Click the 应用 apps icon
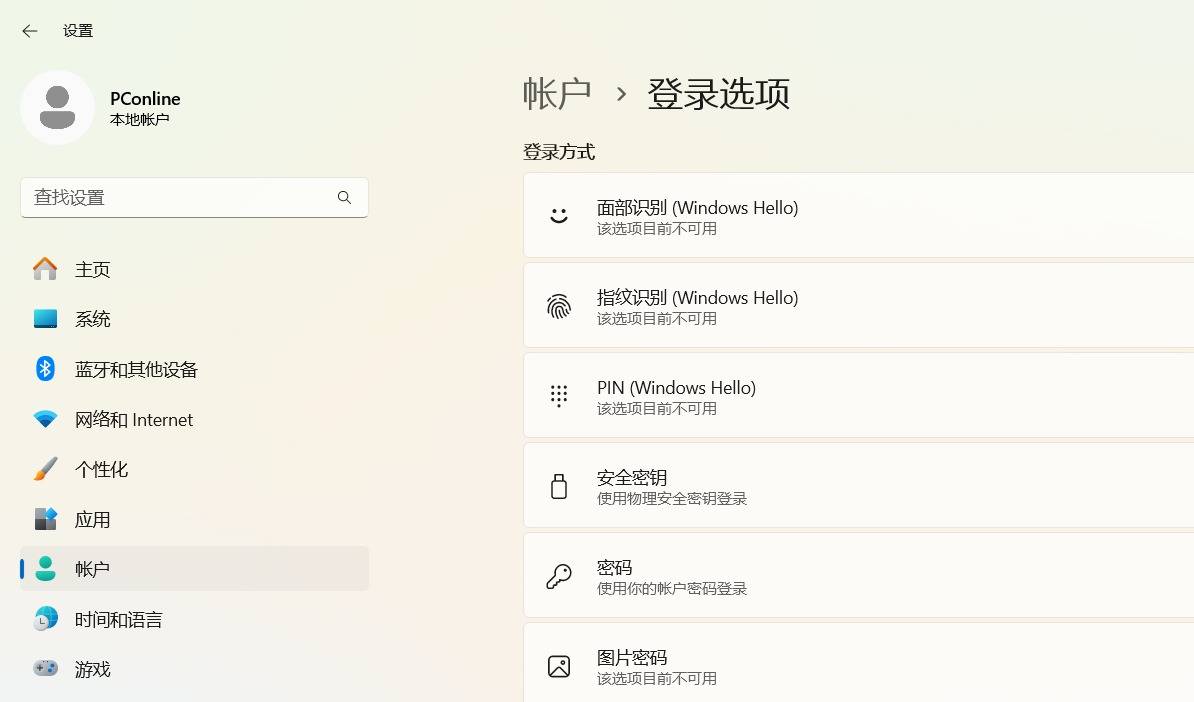 click(x=45, y=519)
